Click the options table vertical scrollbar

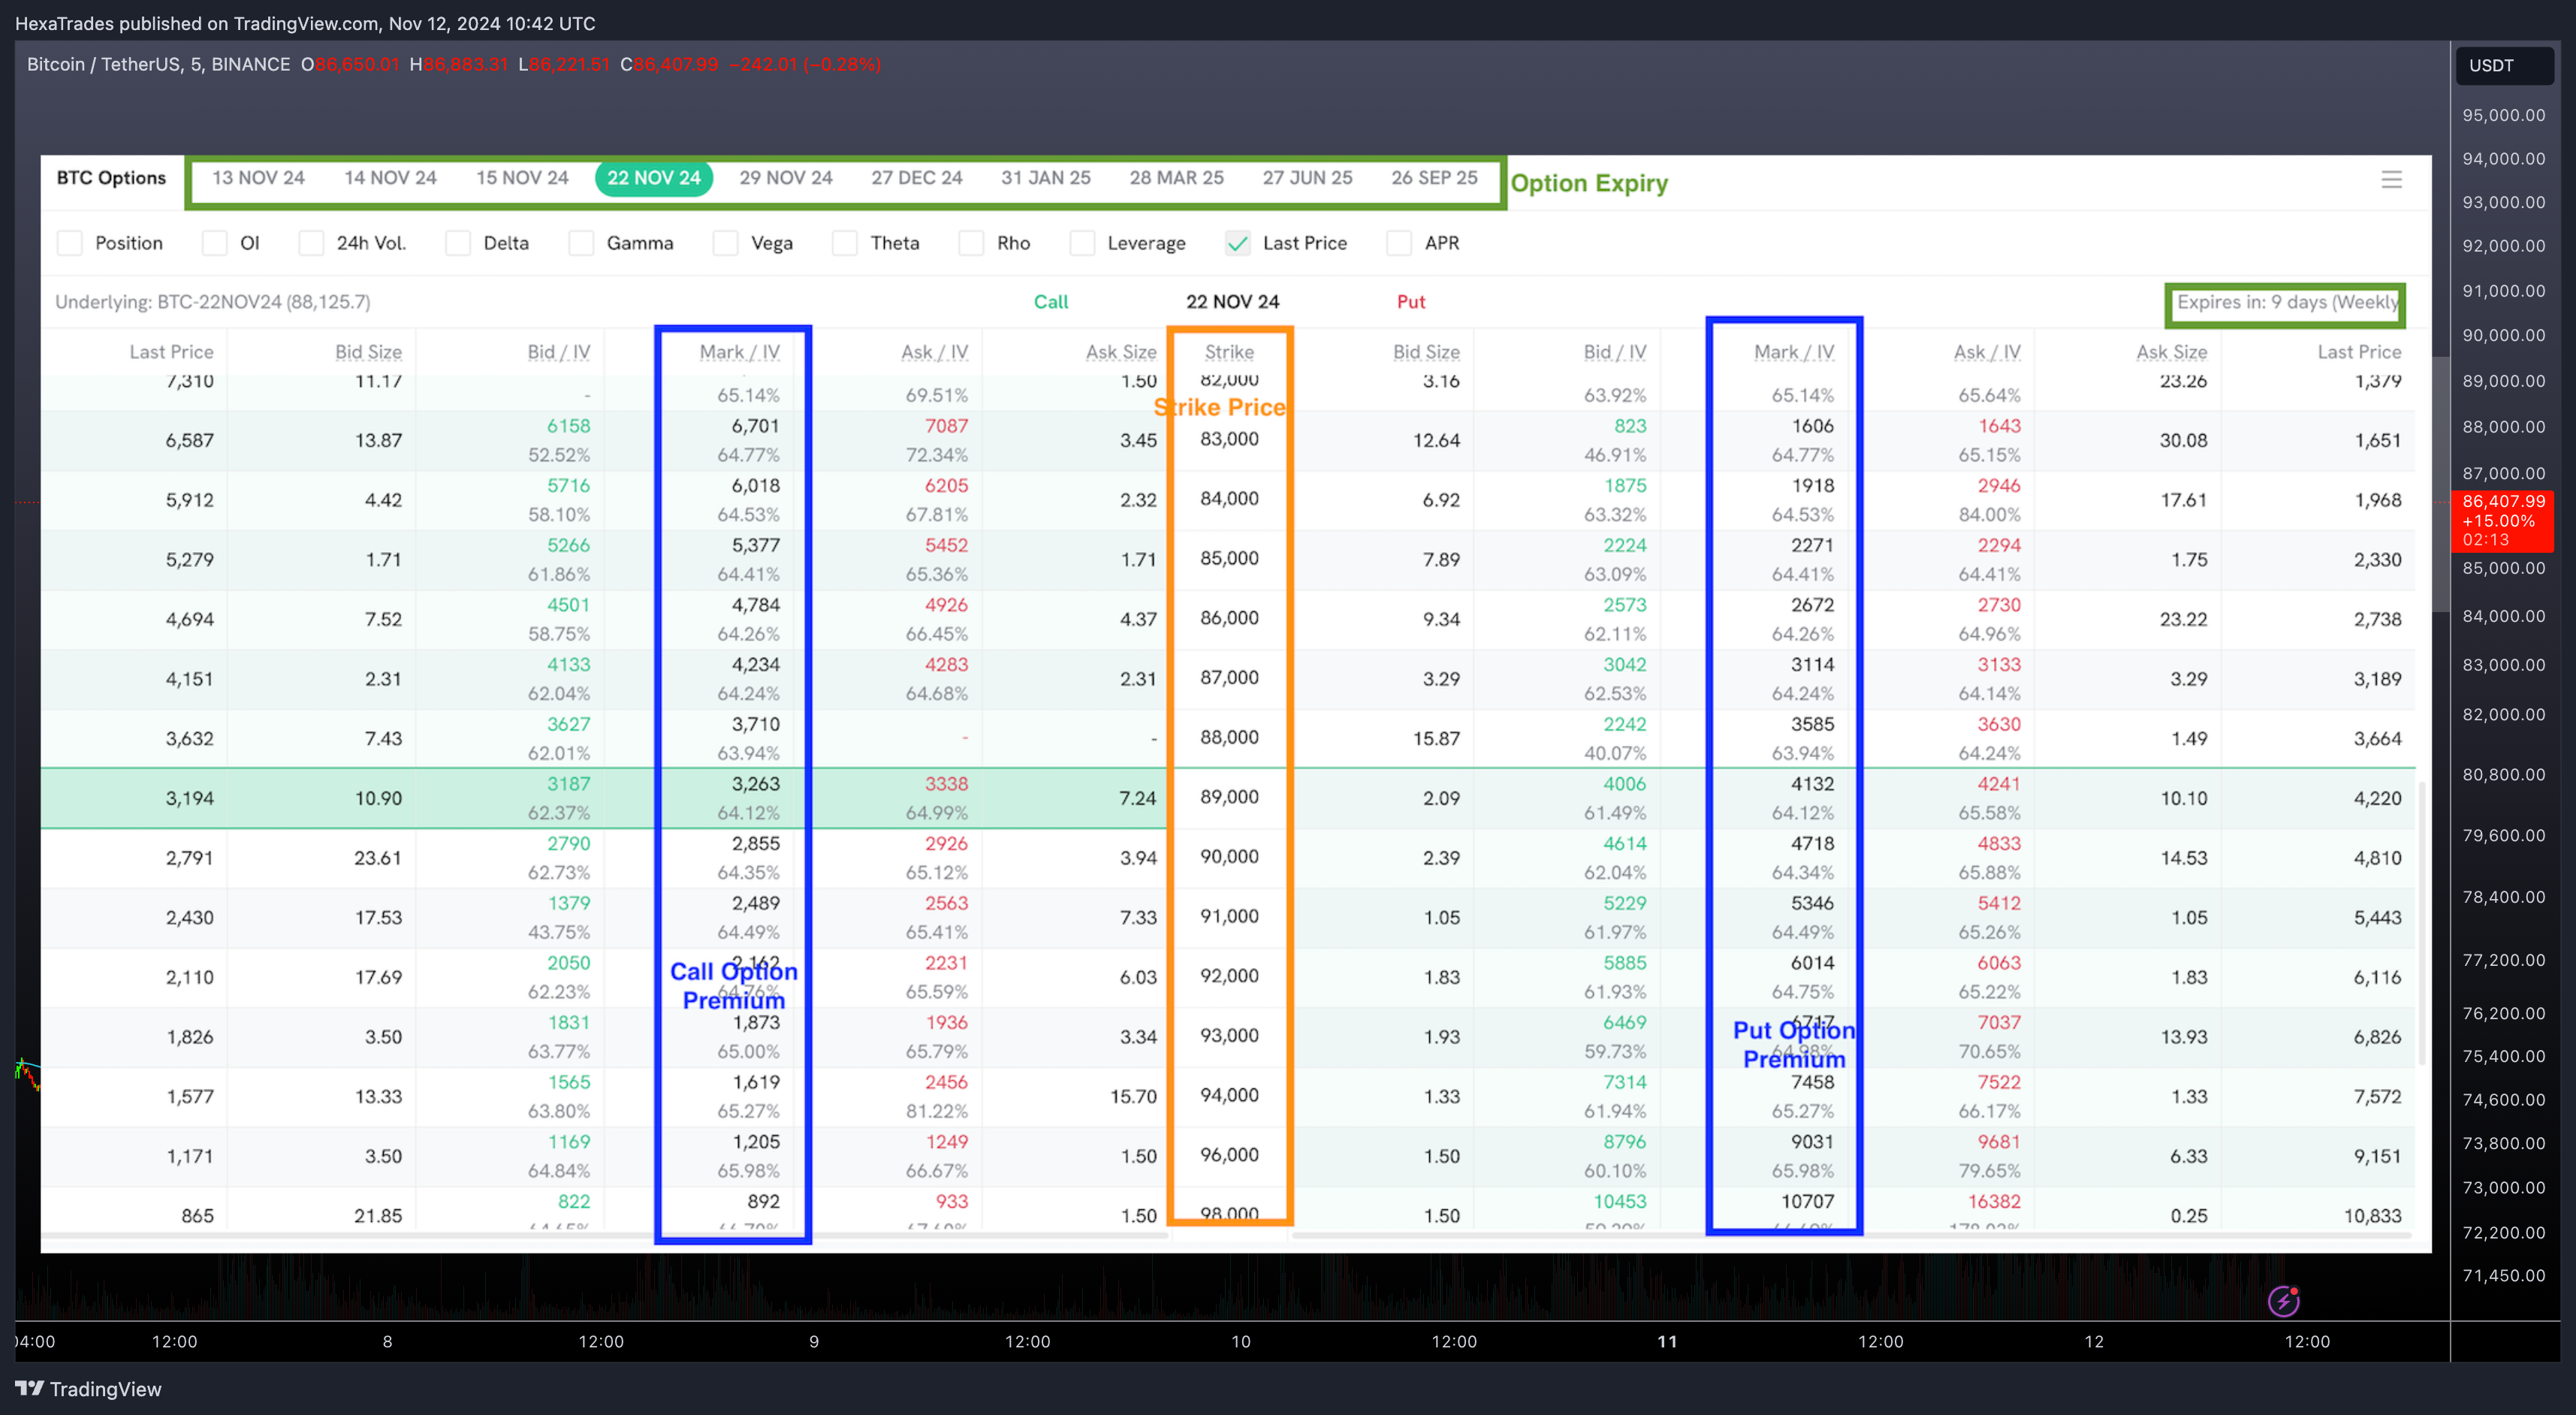[x=2421, y=922]
